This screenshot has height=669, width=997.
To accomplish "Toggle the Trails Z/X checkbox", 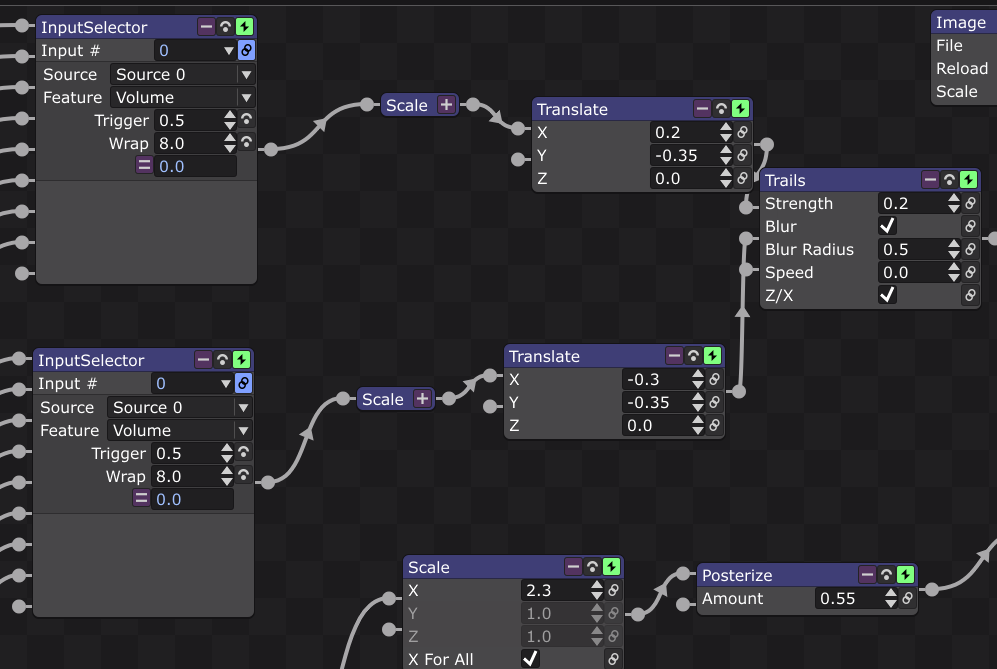I will (x=887, y=294).
